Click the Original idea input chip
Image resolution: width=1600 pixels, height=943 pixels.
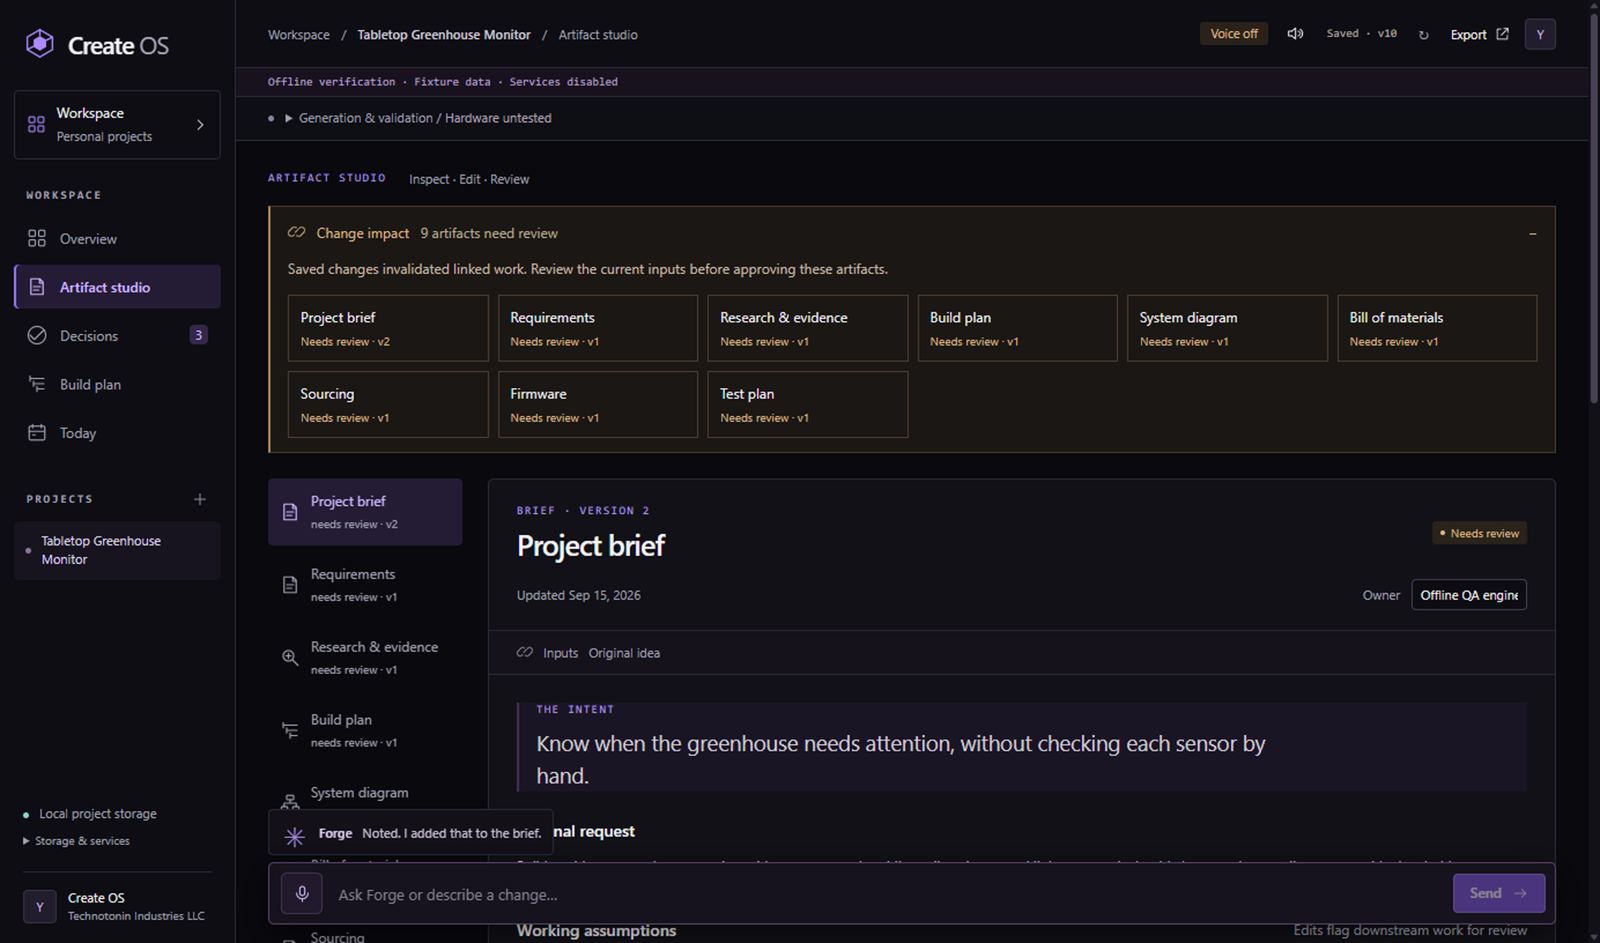624,653
